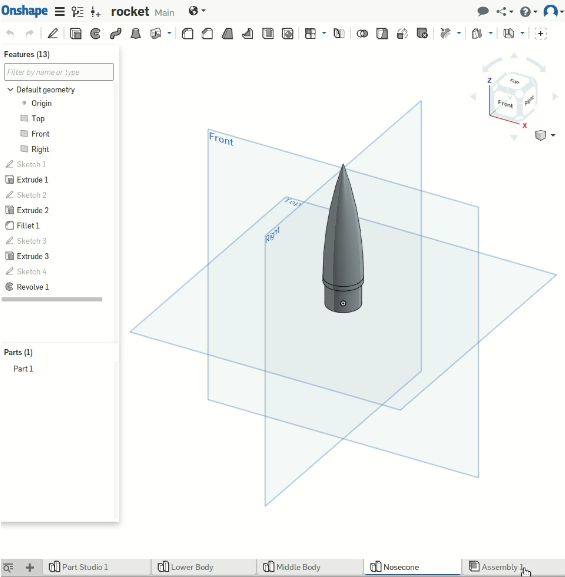This screenshot has width=565, height=577.
Task: Select the Hole tool
Action: click(287, 34)
